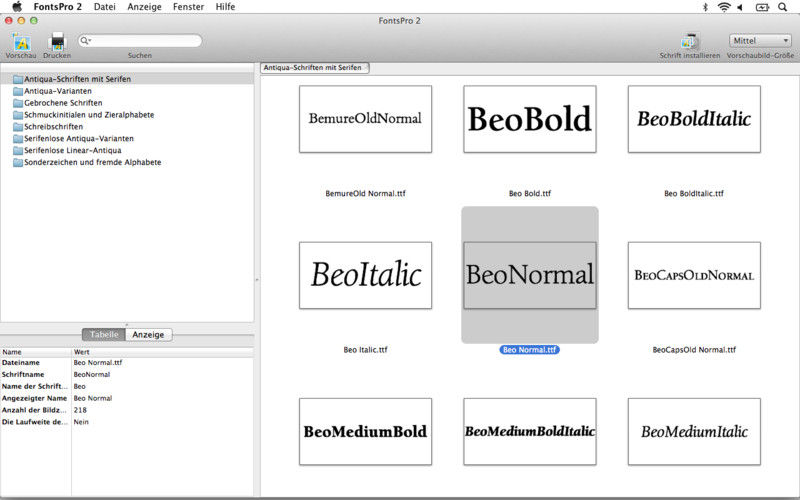
Task: Select the BeoItalic font thumbnail
Action: pyautogui.click(x=365, y=275)
